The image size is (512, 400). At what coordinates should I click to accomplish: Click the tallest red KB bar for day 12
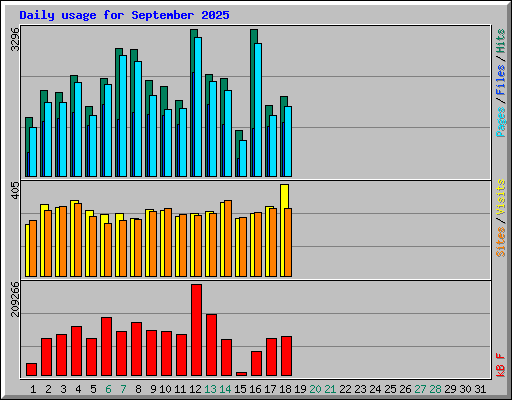tap(196, 330)
